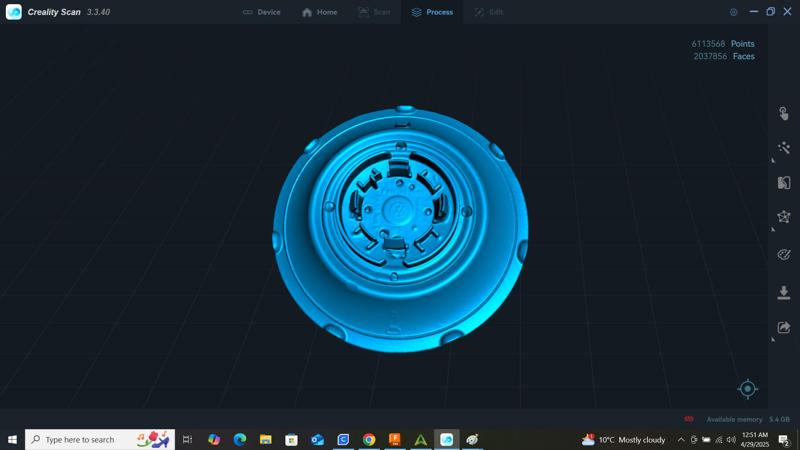800x450 pixels.
Task: Open the color palette texture mapping tool
Action: point(784,254)
